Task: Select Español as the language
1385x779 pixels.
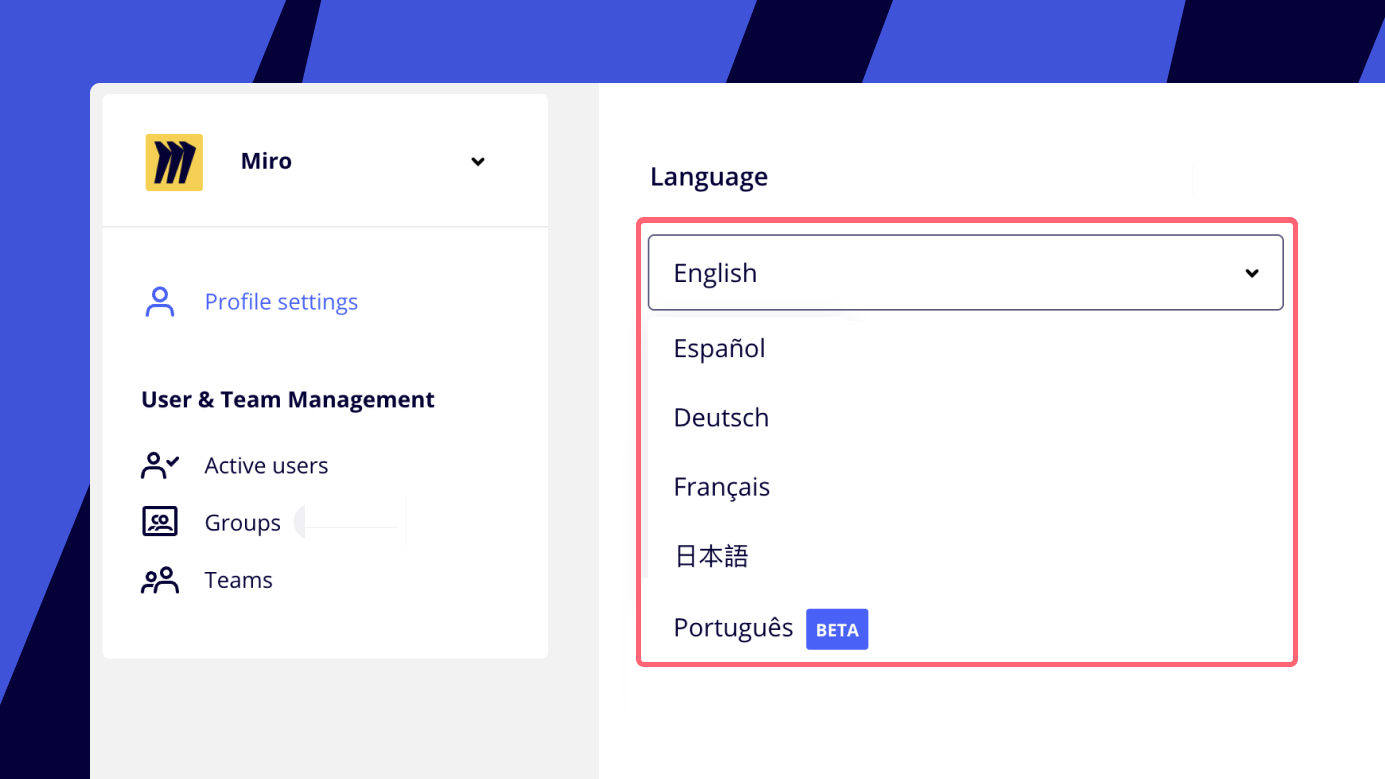Action: (x=719, y=348)
